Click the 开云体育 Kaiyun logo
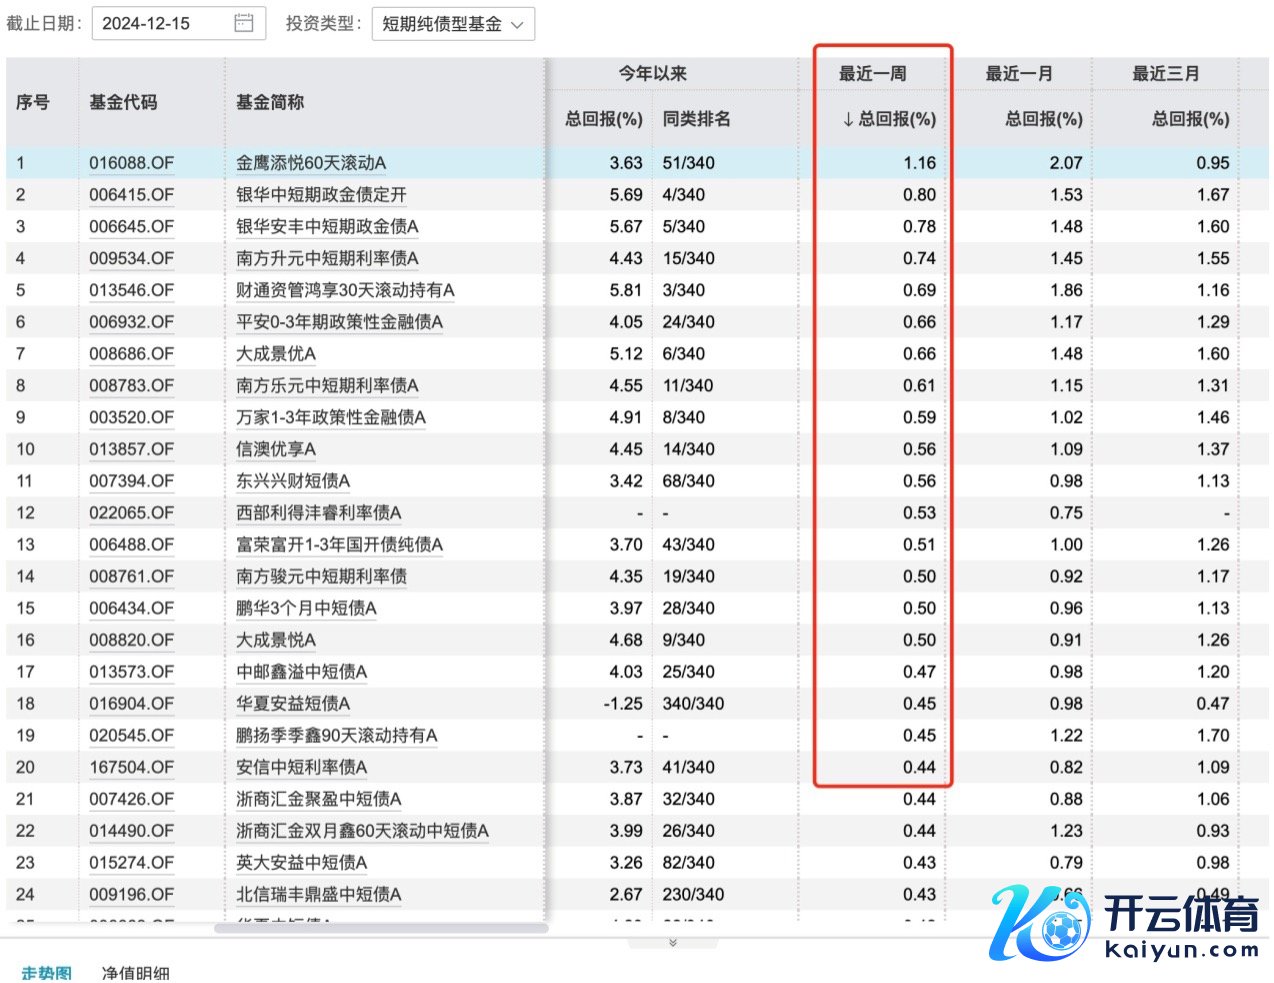The width and height of the screenshot is (1274, 983). [1126, 923]
